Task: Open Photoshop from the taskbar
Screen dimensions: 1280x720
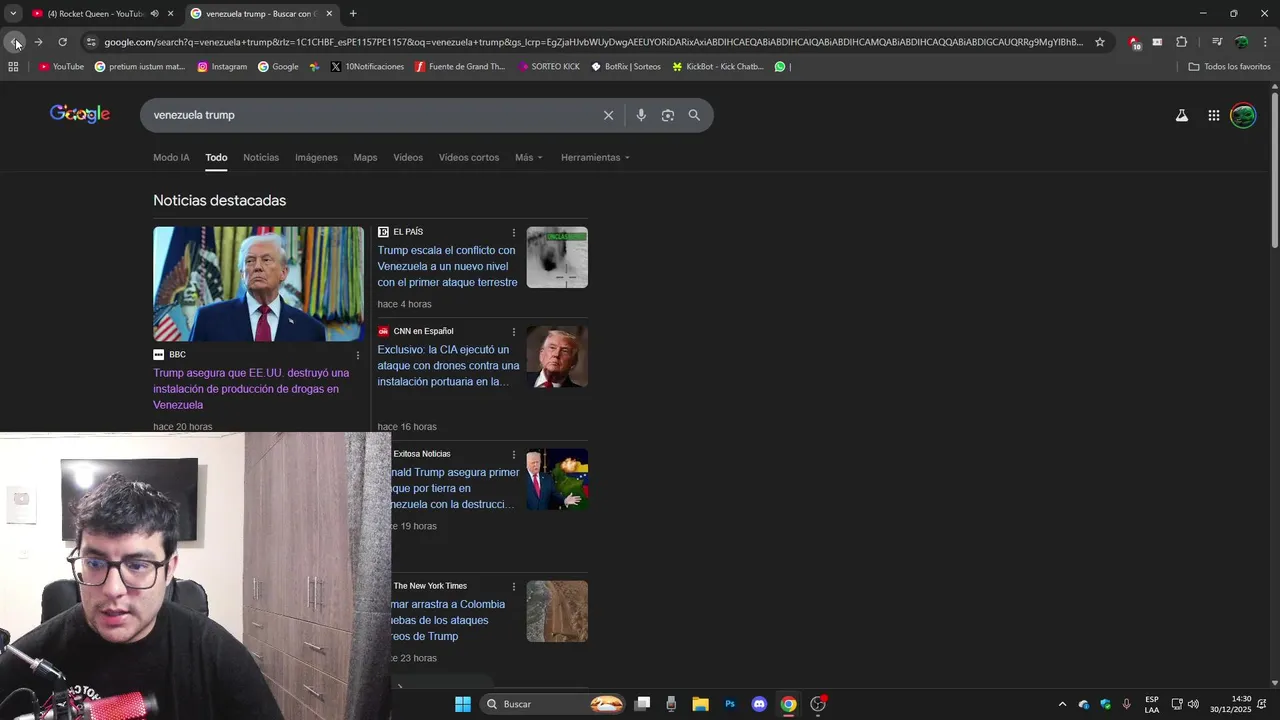Action: (x=730, y=704)
